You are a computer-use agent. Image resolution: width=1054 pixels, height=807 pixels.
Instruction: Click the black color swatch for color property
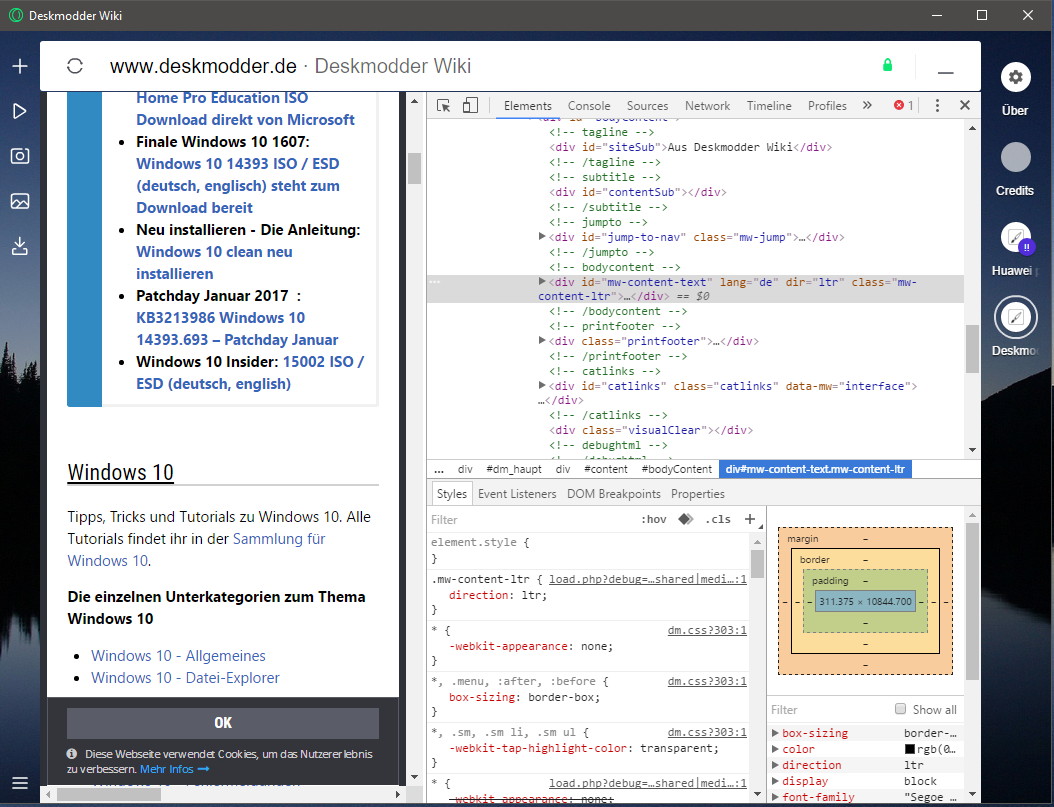tap(909, 749)
